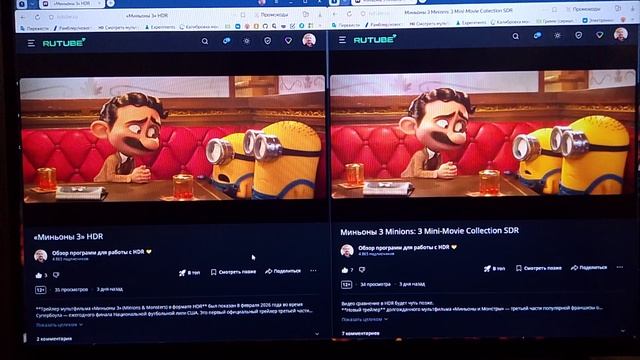Click channel avatar under SDR video
The width and height of the screenshot is (640, 360).
347,250
